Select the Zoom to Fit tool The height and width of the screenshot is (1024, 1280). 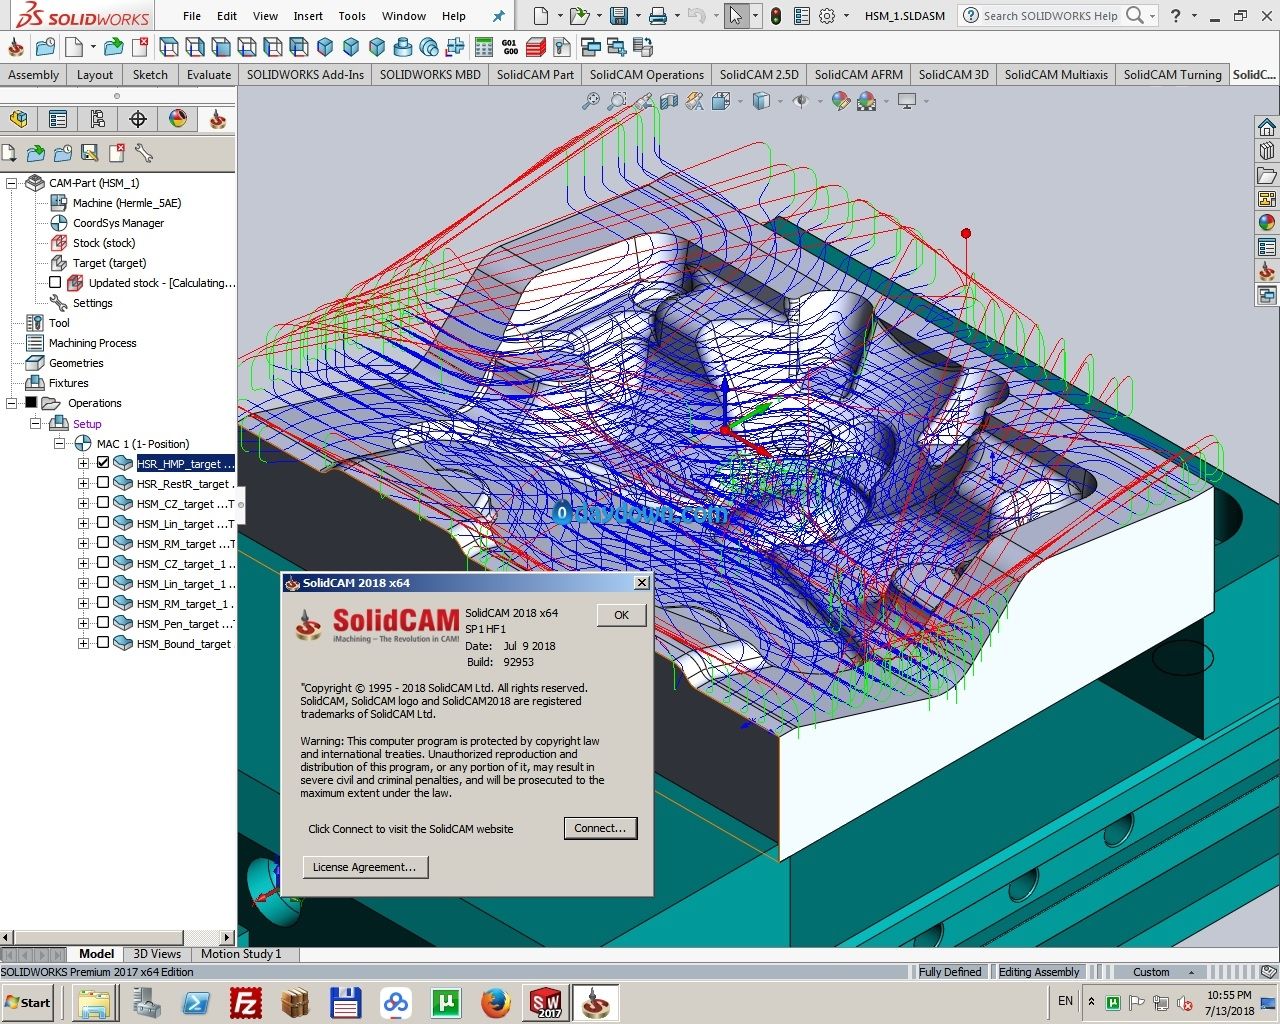592,101
